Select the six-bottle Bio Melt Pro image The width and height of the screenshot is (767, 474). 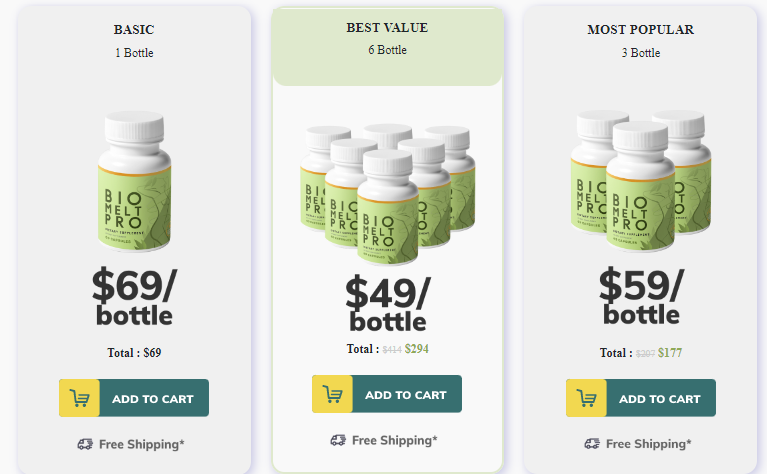[387, 186]
